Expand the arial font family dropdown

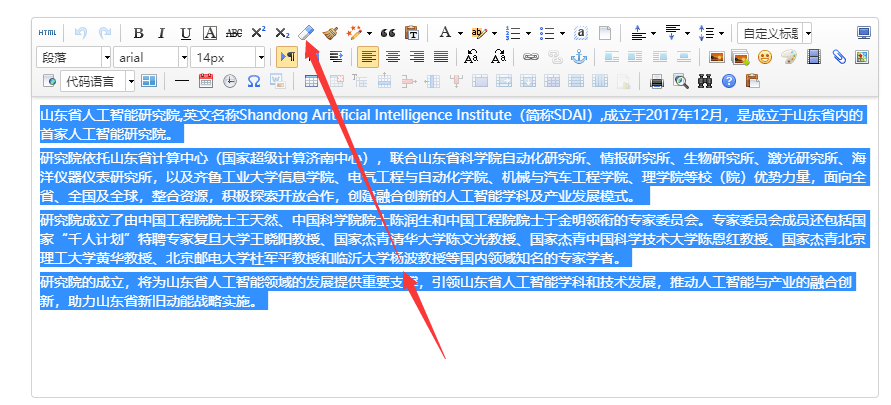tap(151, 57)
